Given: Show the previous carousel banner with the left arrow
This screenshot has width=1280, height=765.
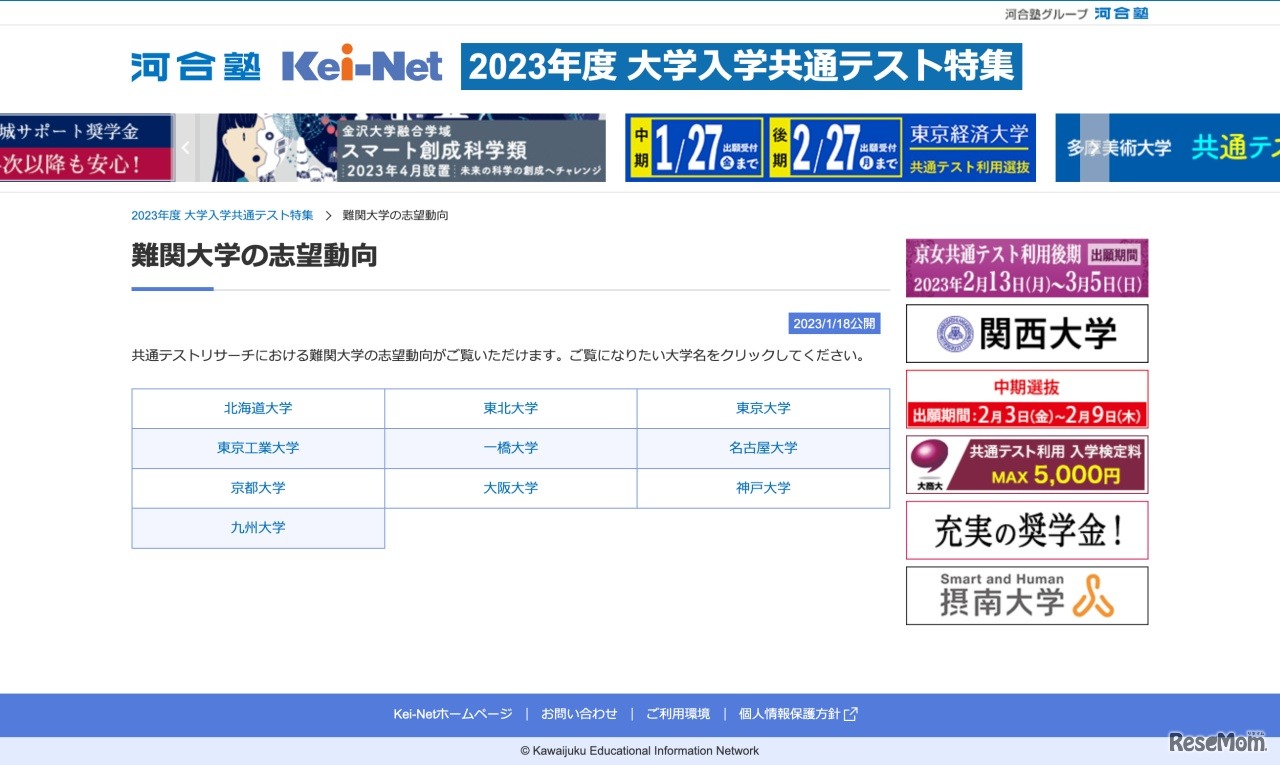Looking at the screenshot, I should (x=185, y=148).
